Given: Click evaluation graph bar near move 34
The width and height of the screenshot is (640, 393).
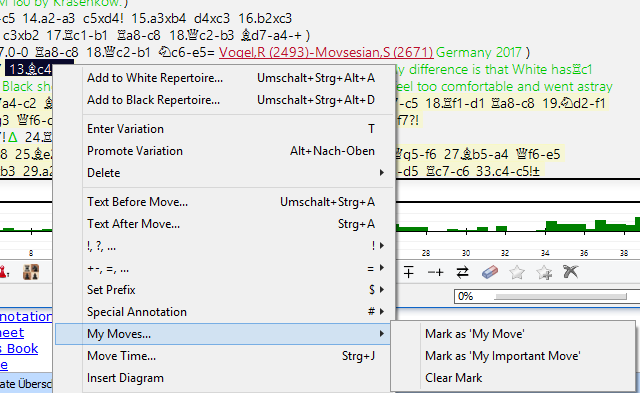Looking at the screenshot, I should (551, 226).
